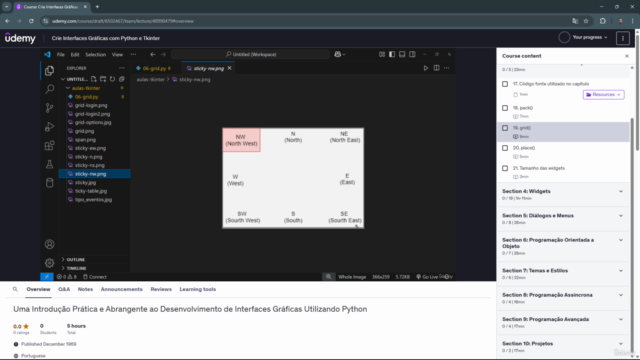Open the browser Extensions puzzle icon
The image size is (640, 360).
(x=603, y=21)
